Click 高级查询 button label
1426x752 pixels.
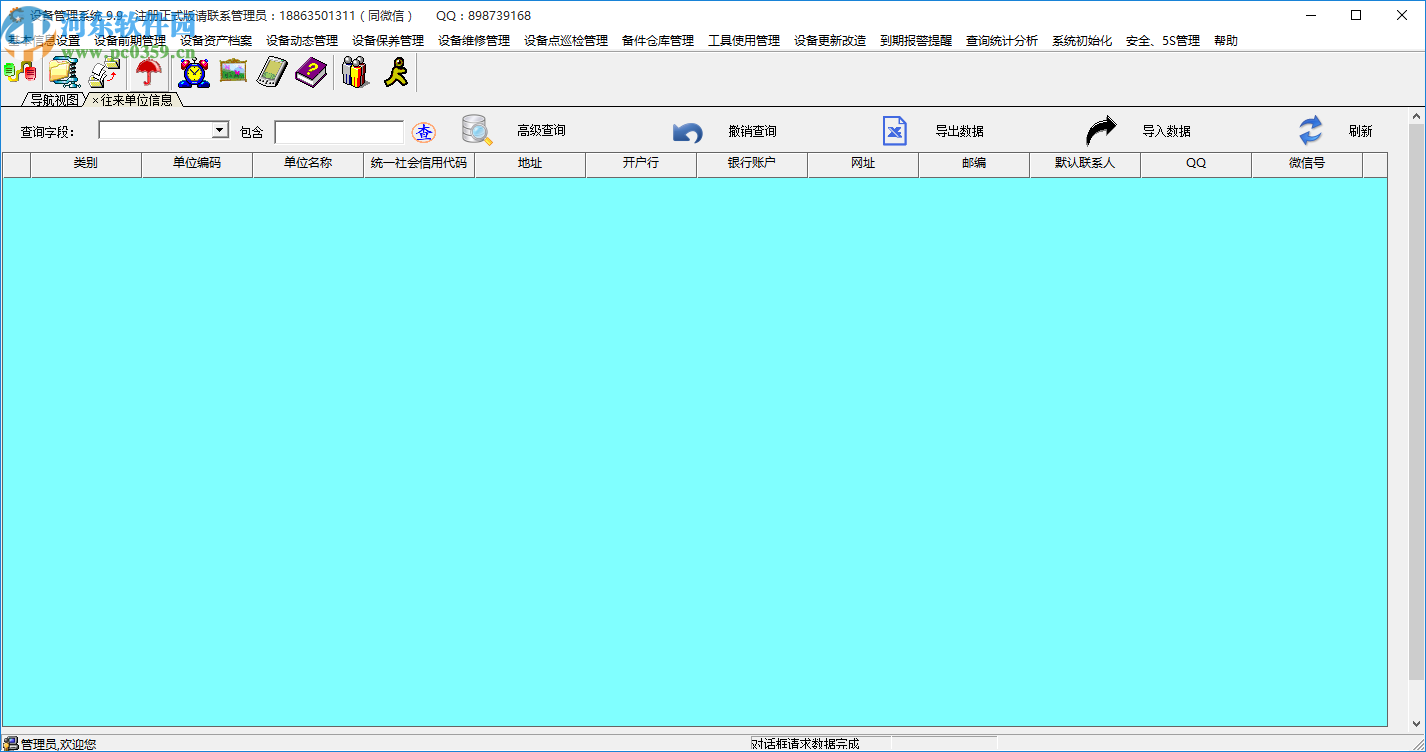coord(541,131)
